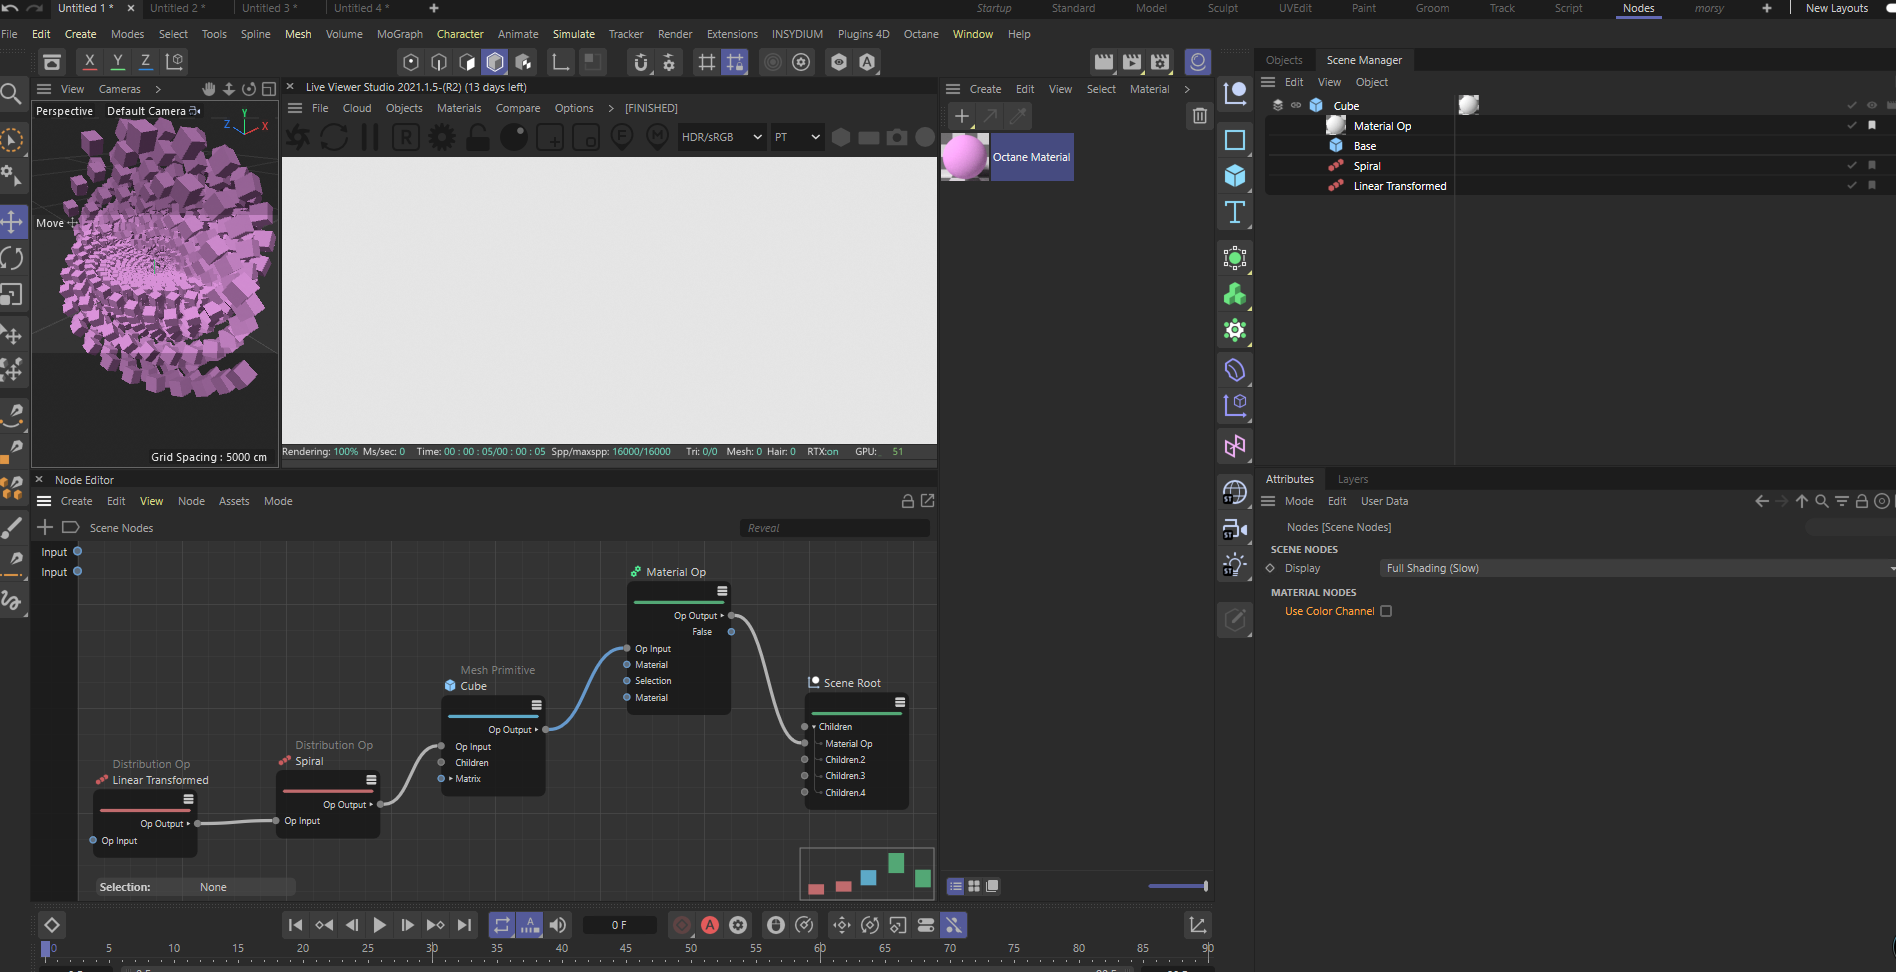
Task: Click the Autokeying button in timeline
Action: tap(710, 925)
